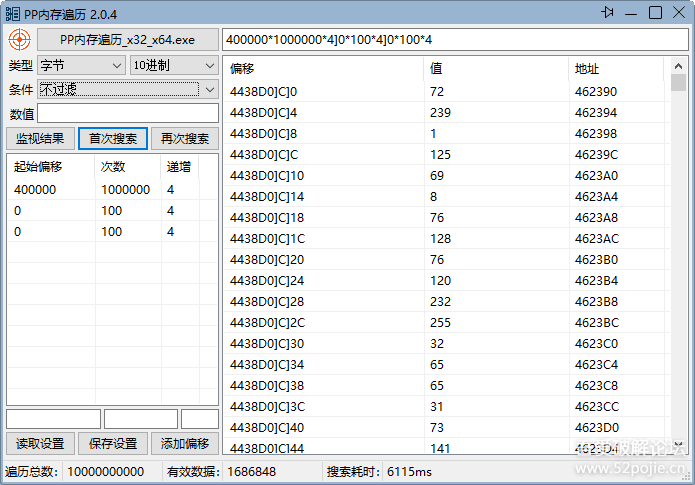This screenshot has height=485, width=695.
Task: Focus the 数值 value input field
Action: (128, 113)
